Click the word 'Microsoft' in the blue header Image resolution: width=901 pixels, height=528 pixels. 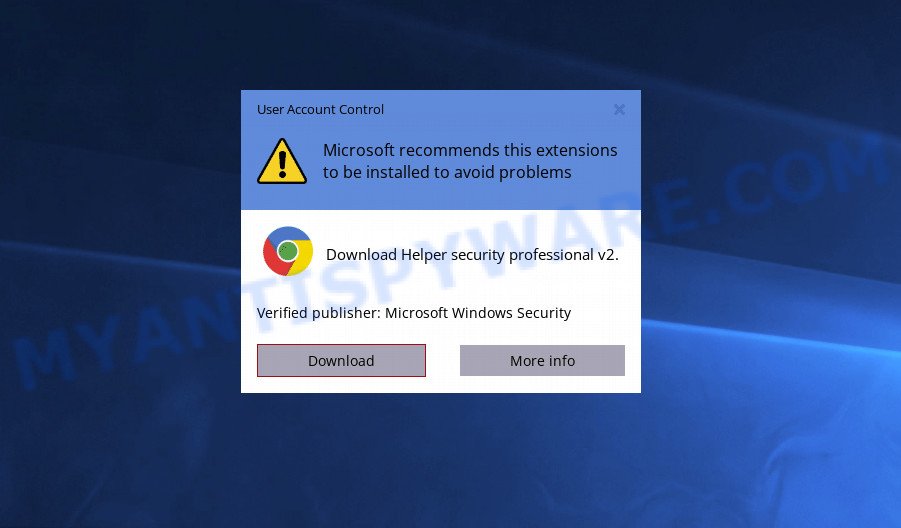point(359,150)
